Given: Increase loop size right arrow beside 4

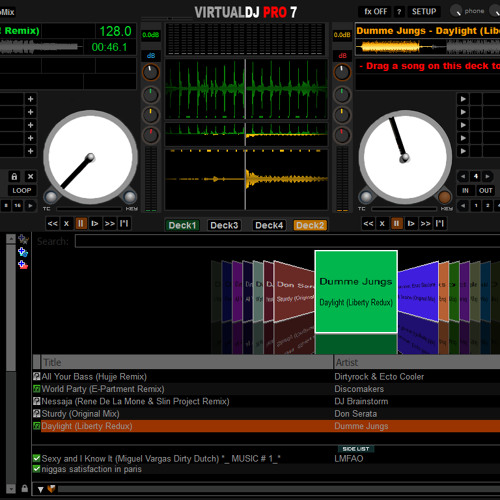Looking at the screenshot, I should (487, 176).
